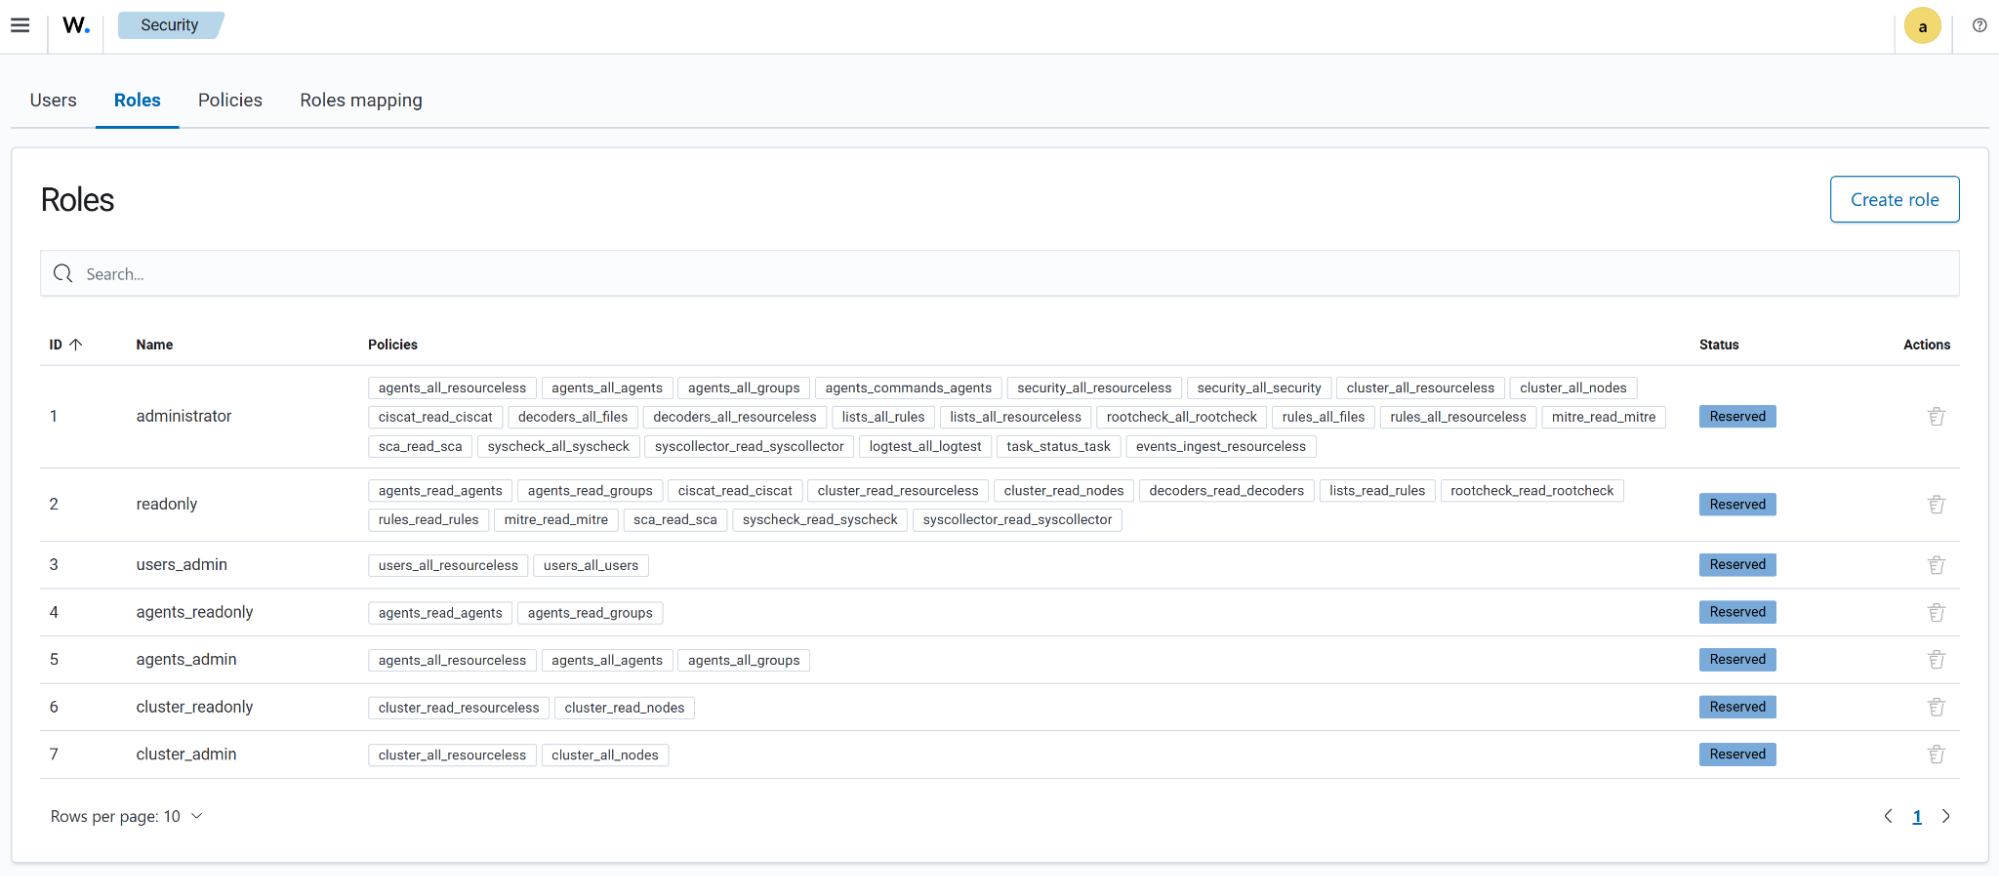Click trash icon for users_admin role

[1936, 565]
